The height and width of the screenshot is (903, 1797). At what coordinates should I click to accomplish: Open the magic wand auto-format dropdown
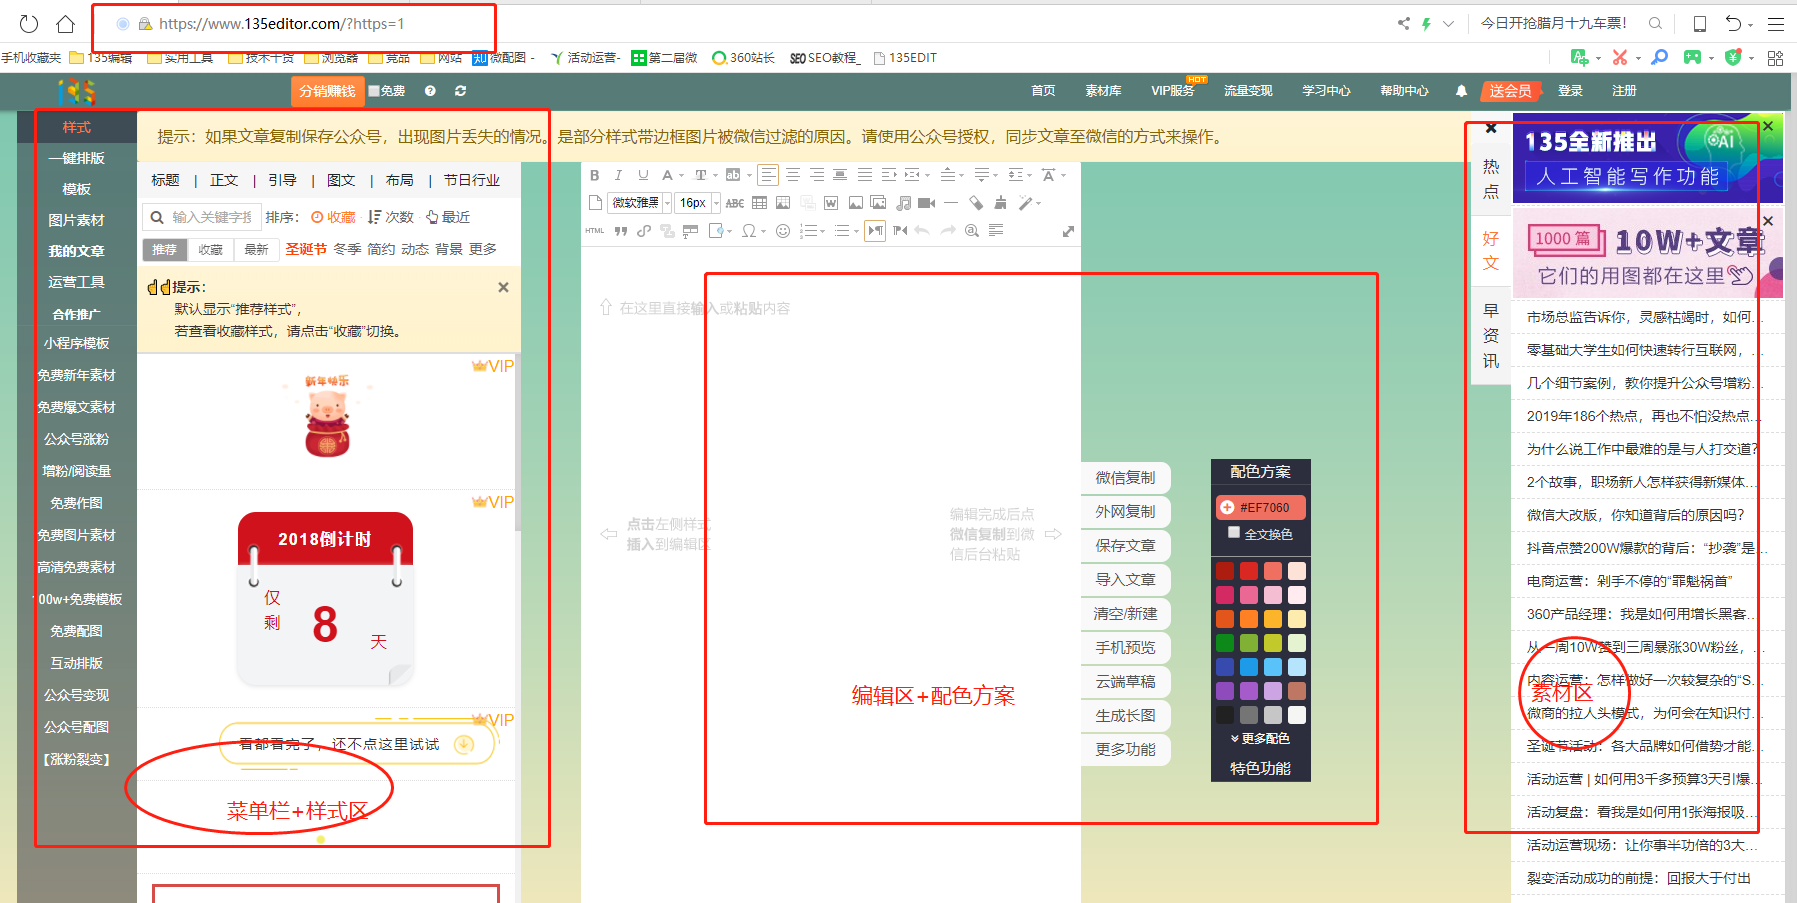[1039, 203]
